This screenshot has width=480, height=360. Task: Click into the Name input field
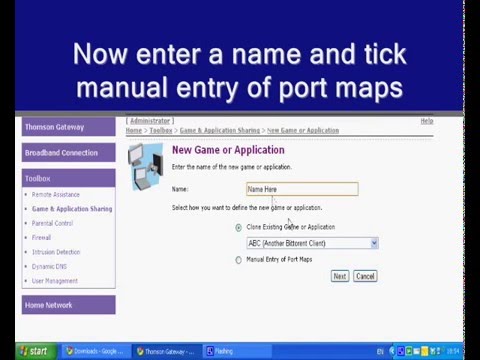click(302, 189)
